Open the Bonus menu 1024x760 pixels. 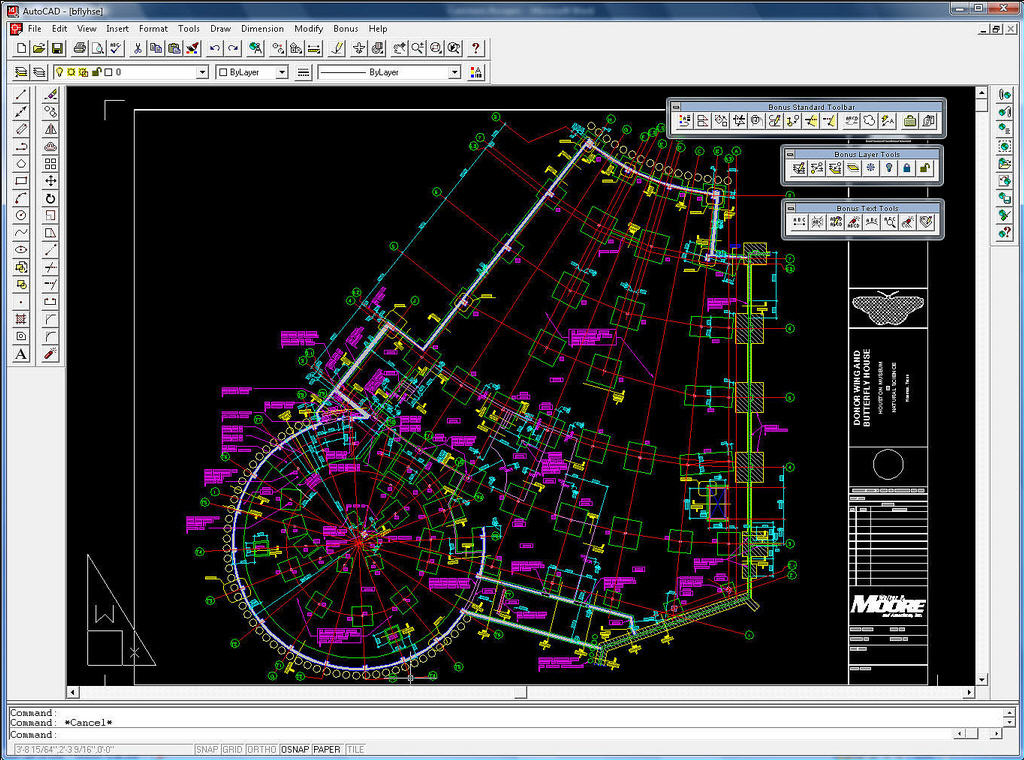(345, 29)
